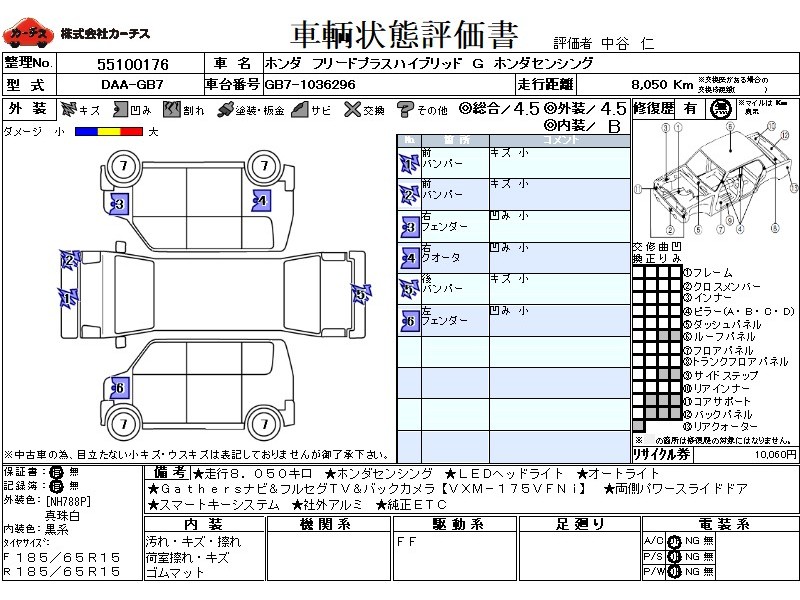The height and width of the screenshot is (600, 800).
Task: Click the A/C status indicator circle
Action: (674, 541)
